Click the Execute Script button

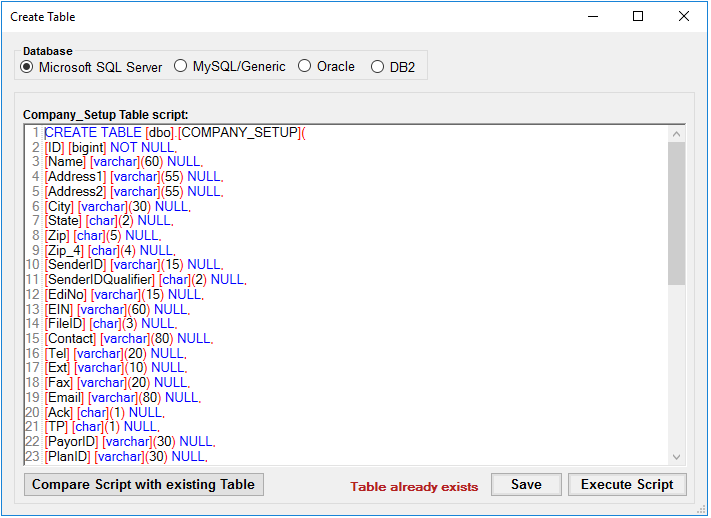627,485
